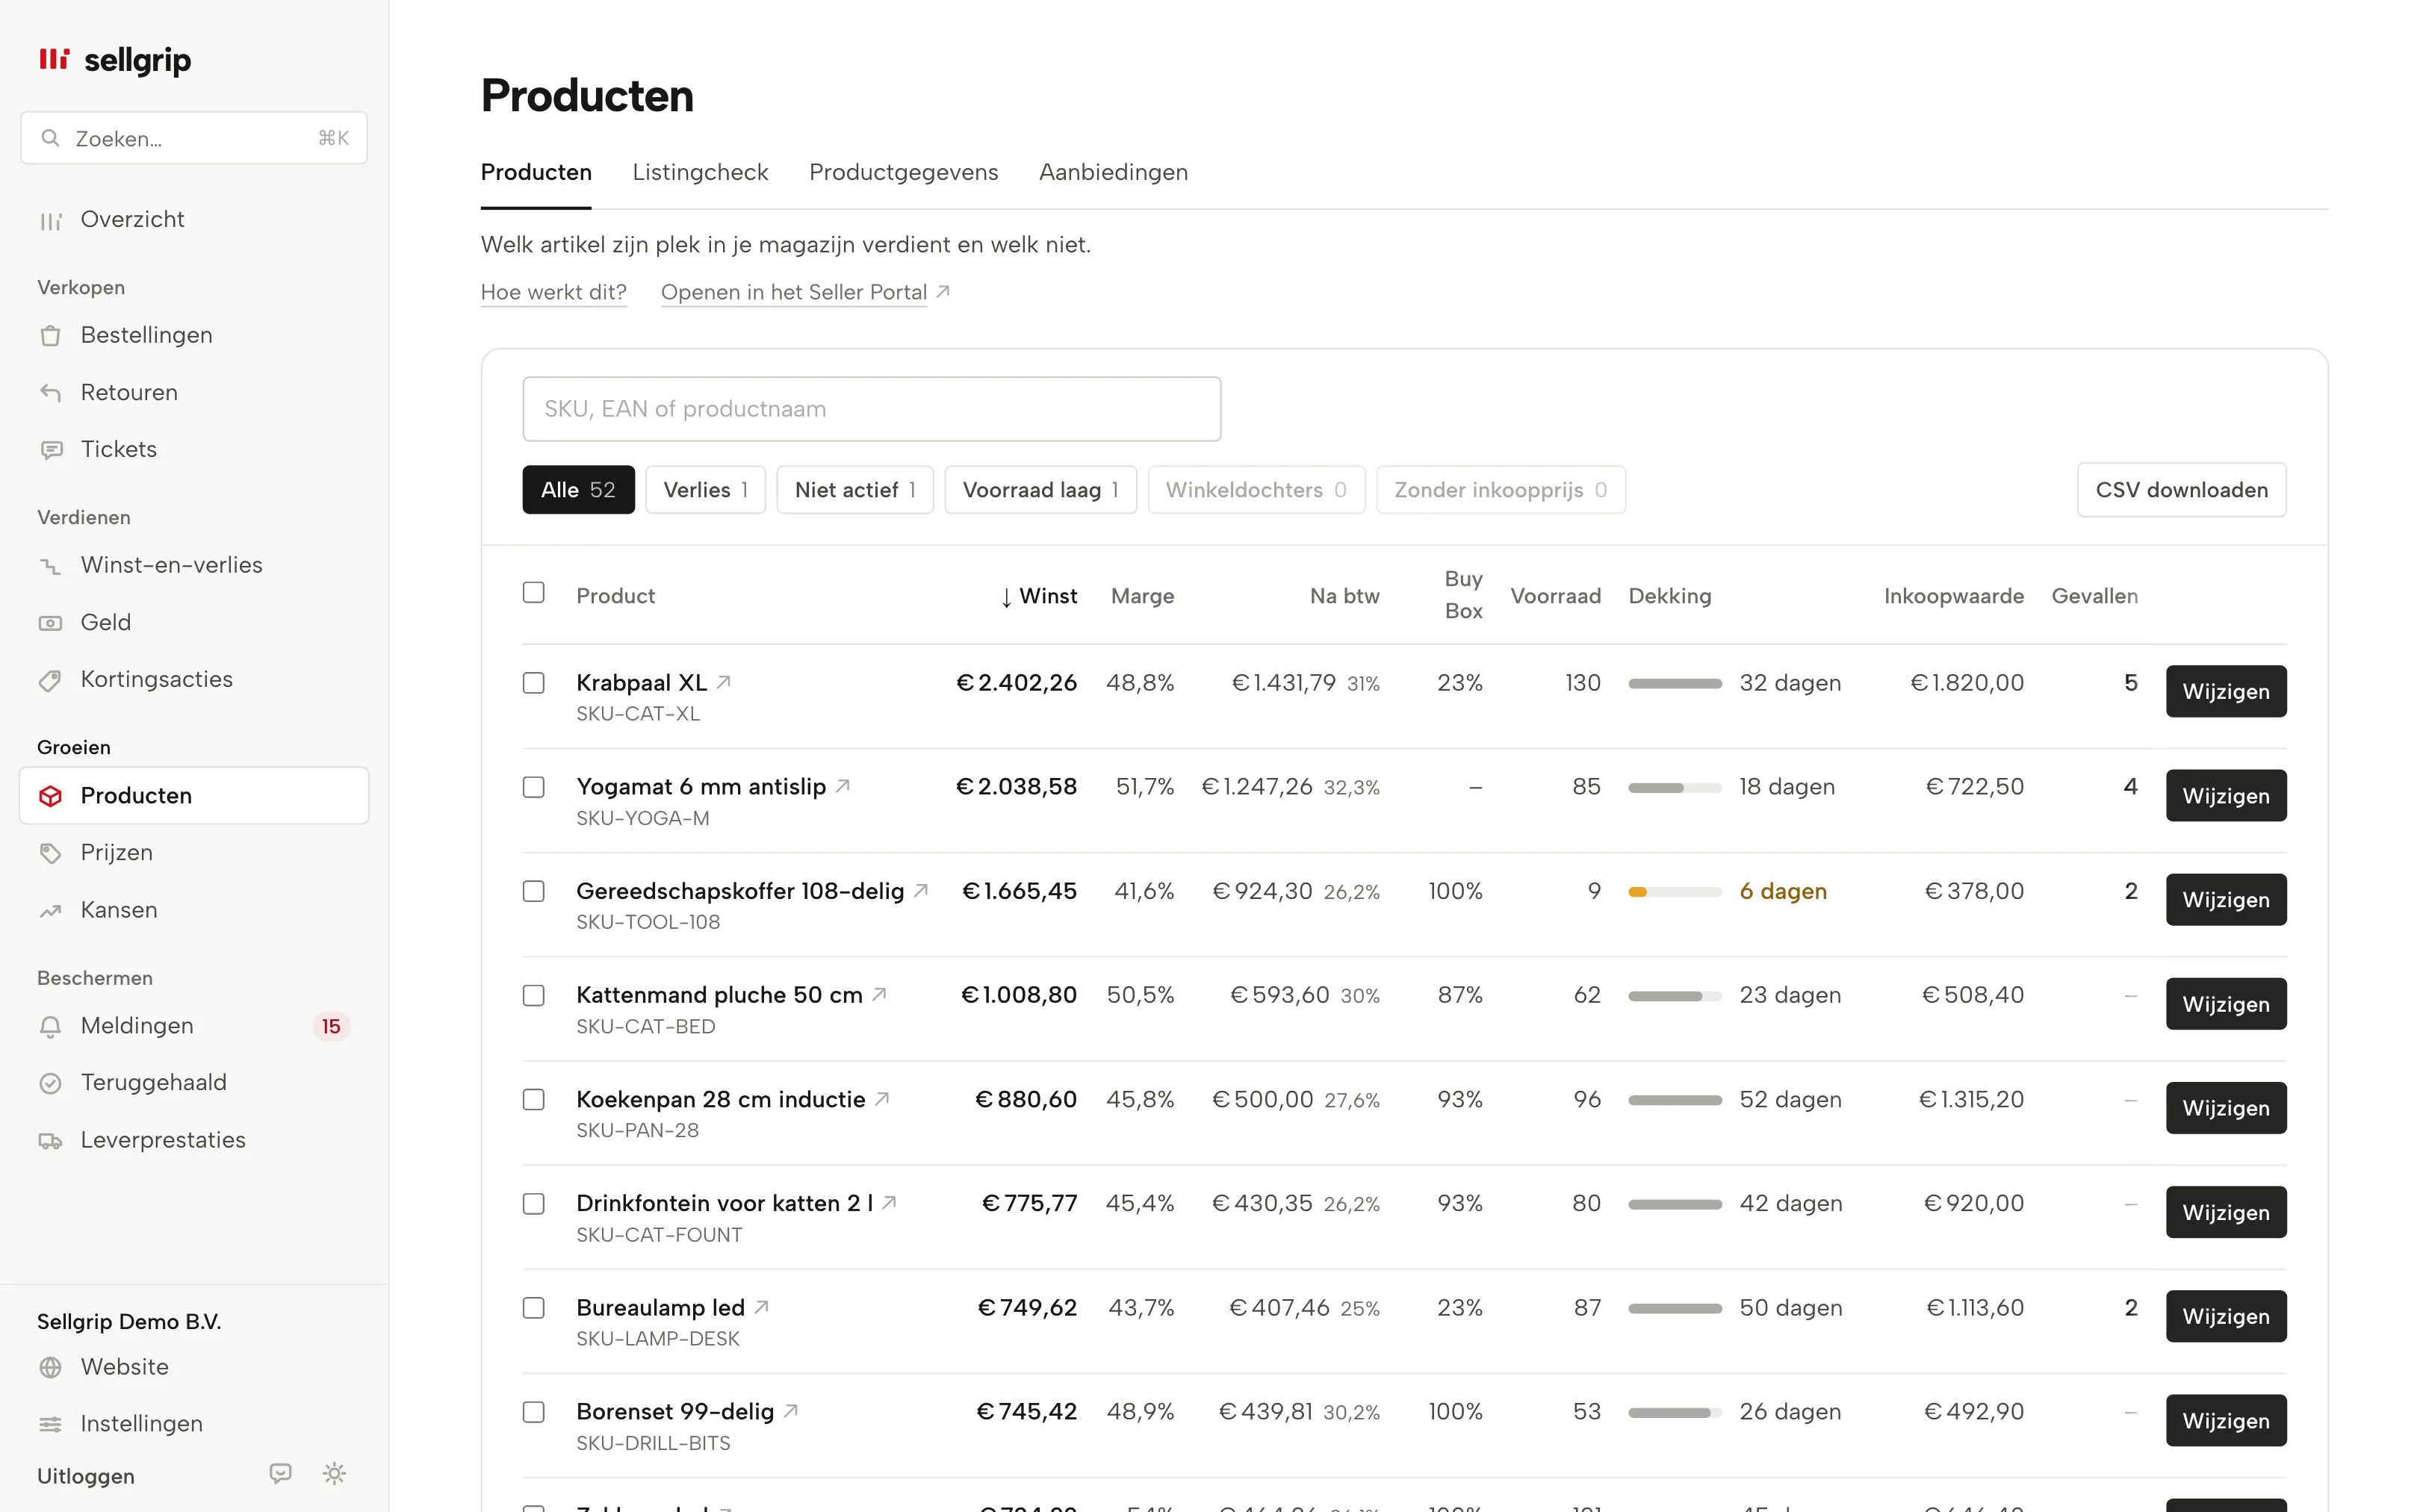Click the Krabpaal XL dekking progress bar
The height and width of the screenshot is (1512, 2420).
tap(1674, 683)
